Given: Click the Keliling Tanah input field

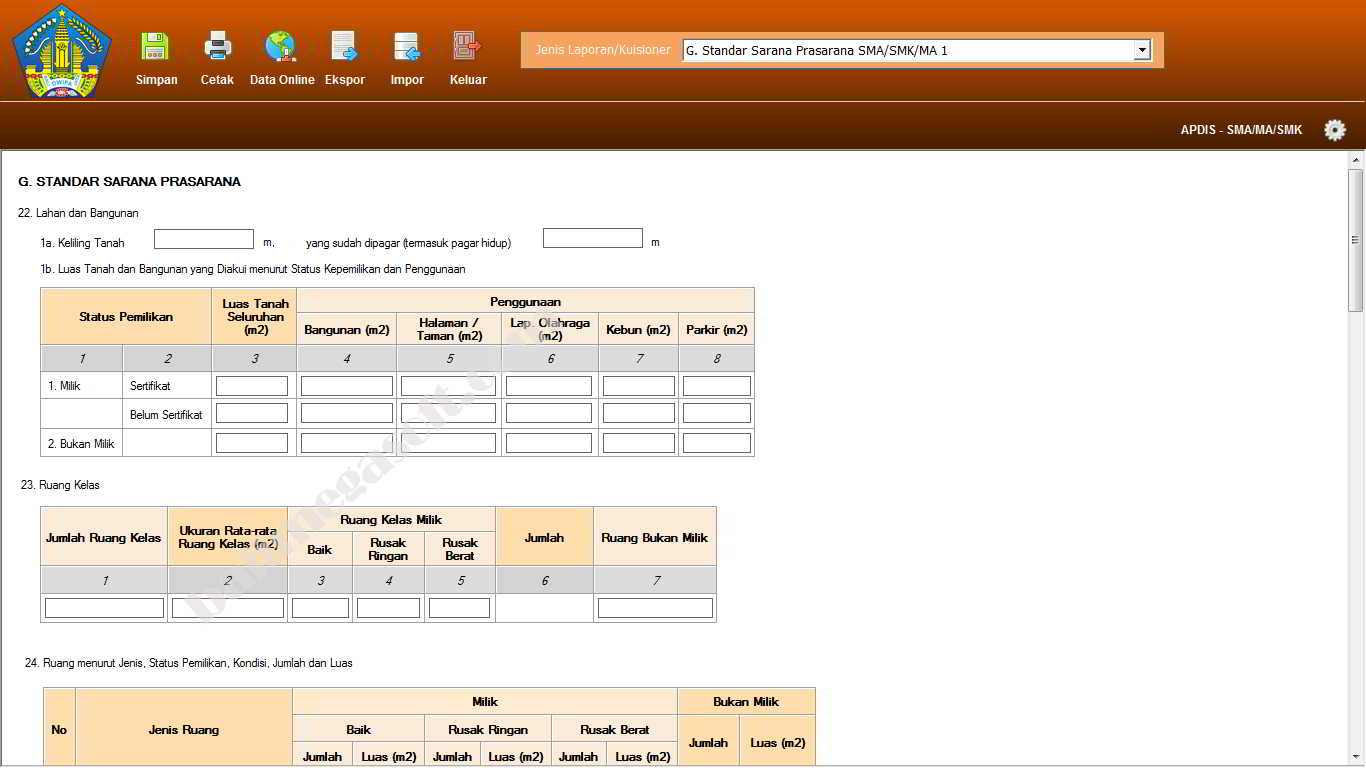Looking at the screenshot, I should [204, 239].
